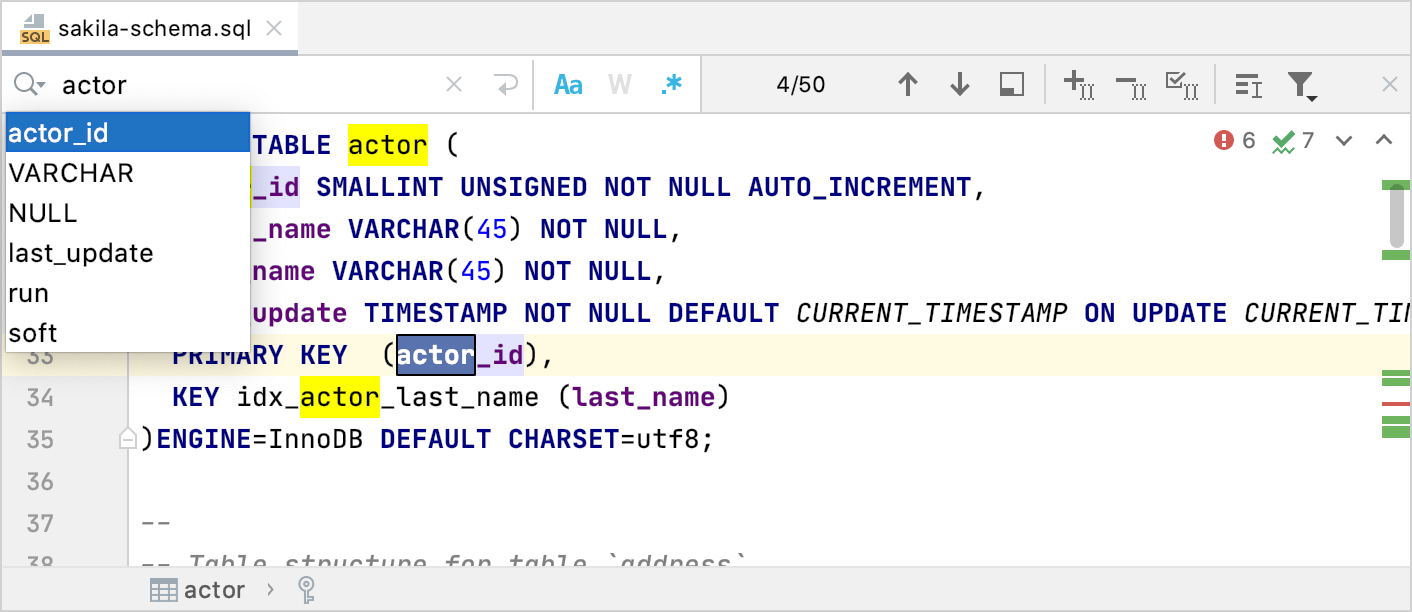Click 'AUTO_INCREMENT' keyword
This screenshot has width=1412, height=612.
coord(860,187)
